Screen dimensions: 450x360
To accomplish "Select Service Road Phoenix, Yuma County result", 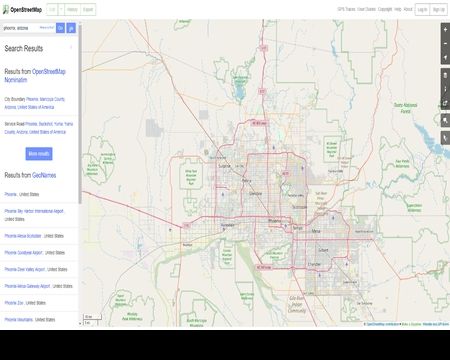I will pos(39,128).
